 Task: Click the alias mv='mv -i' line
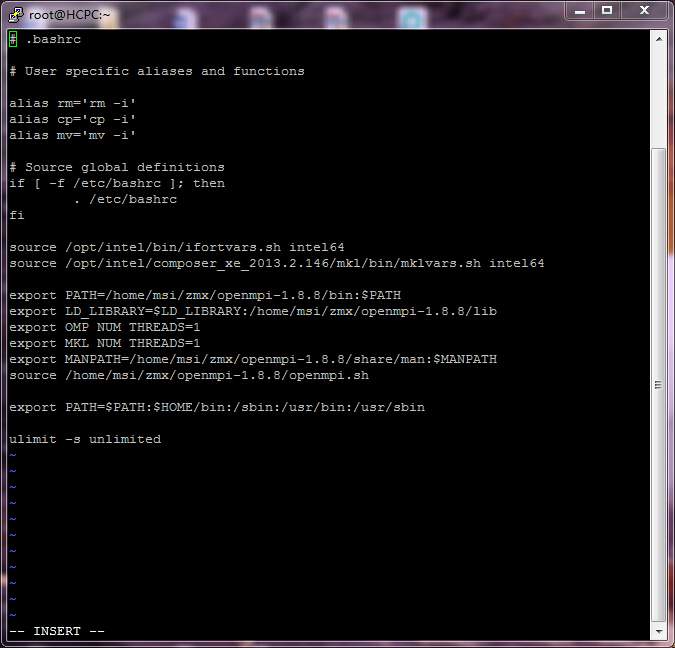72,135
